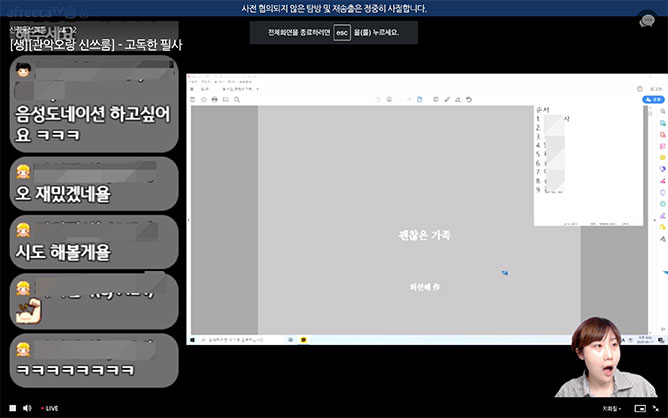668x418 pixels.
Task: Open the first menu in PDF viewer menu bar
Action: 193,81
